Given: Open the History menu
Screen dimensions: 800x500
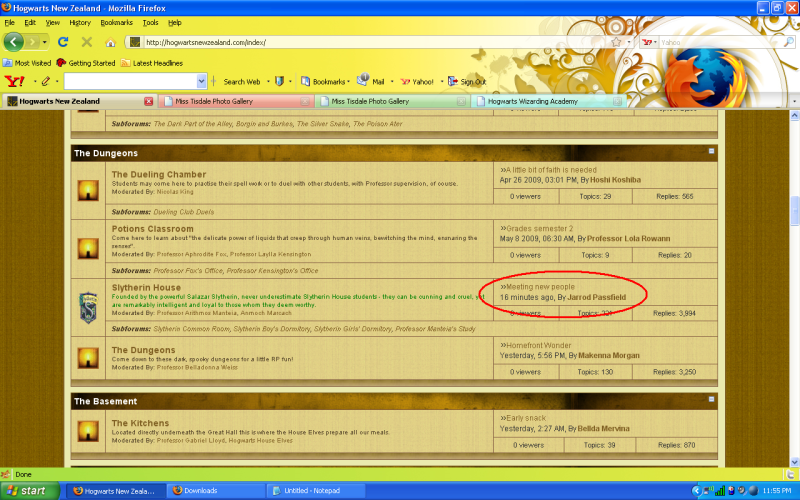Looking at the screenshot, I should (x=80, y=22).
